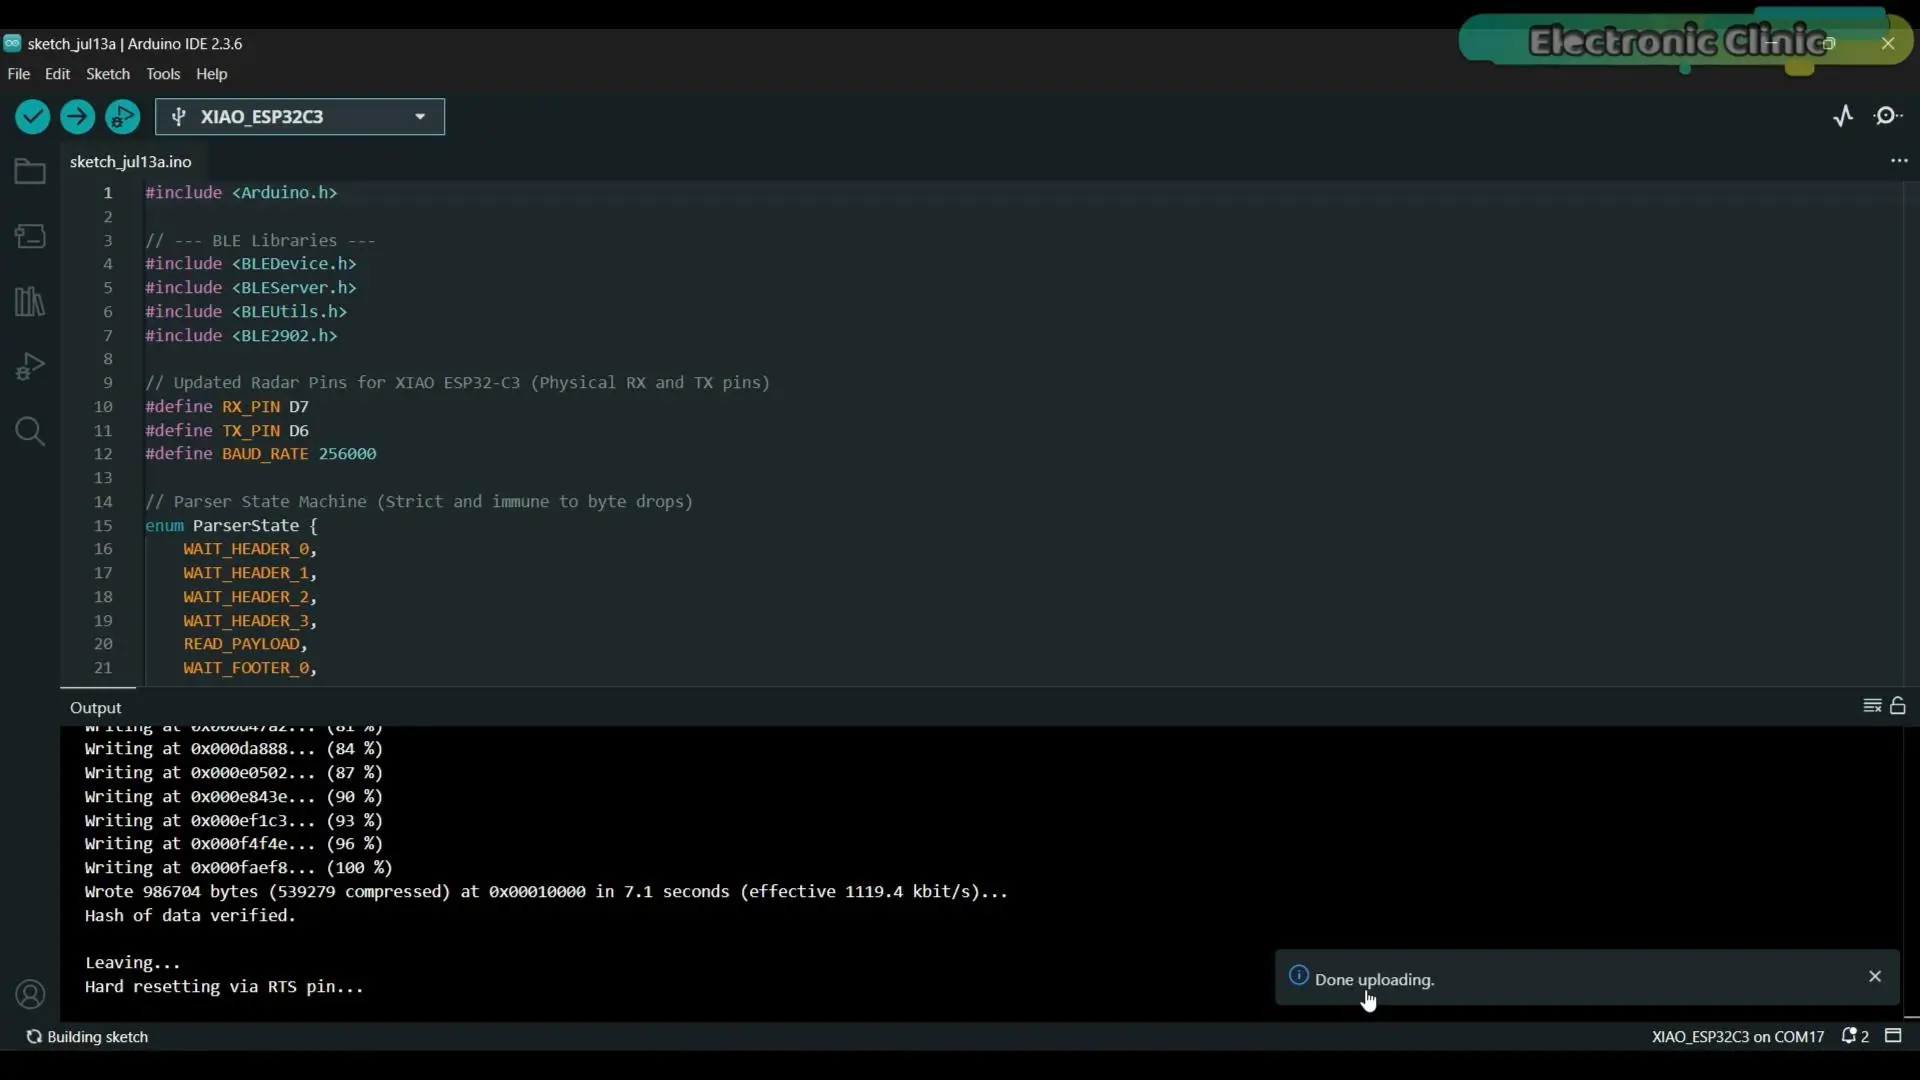Open the Serial Plotter
The image size is (1920, 1080).
click(x=1843, y=116)
